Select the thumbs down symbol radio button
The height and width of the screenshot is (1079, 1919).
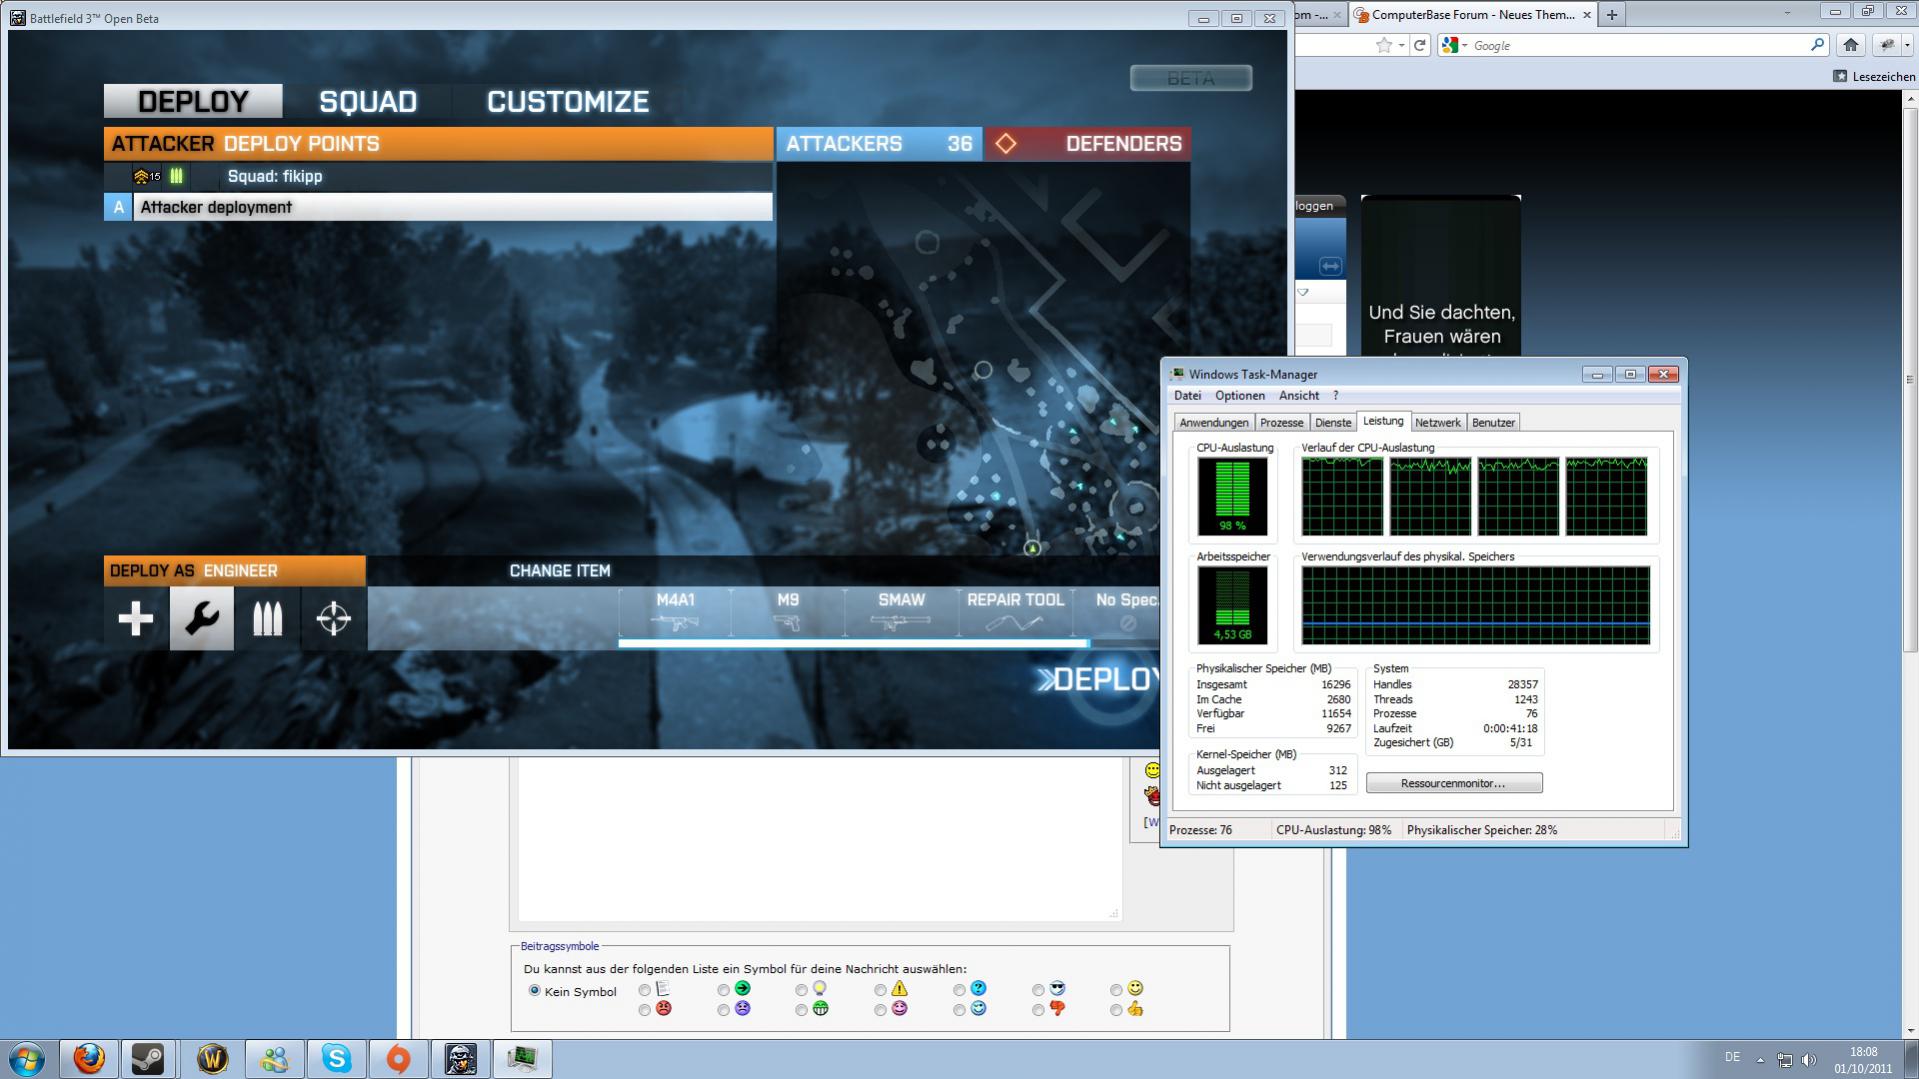pyautogui.click(x=1038, y=1010)
